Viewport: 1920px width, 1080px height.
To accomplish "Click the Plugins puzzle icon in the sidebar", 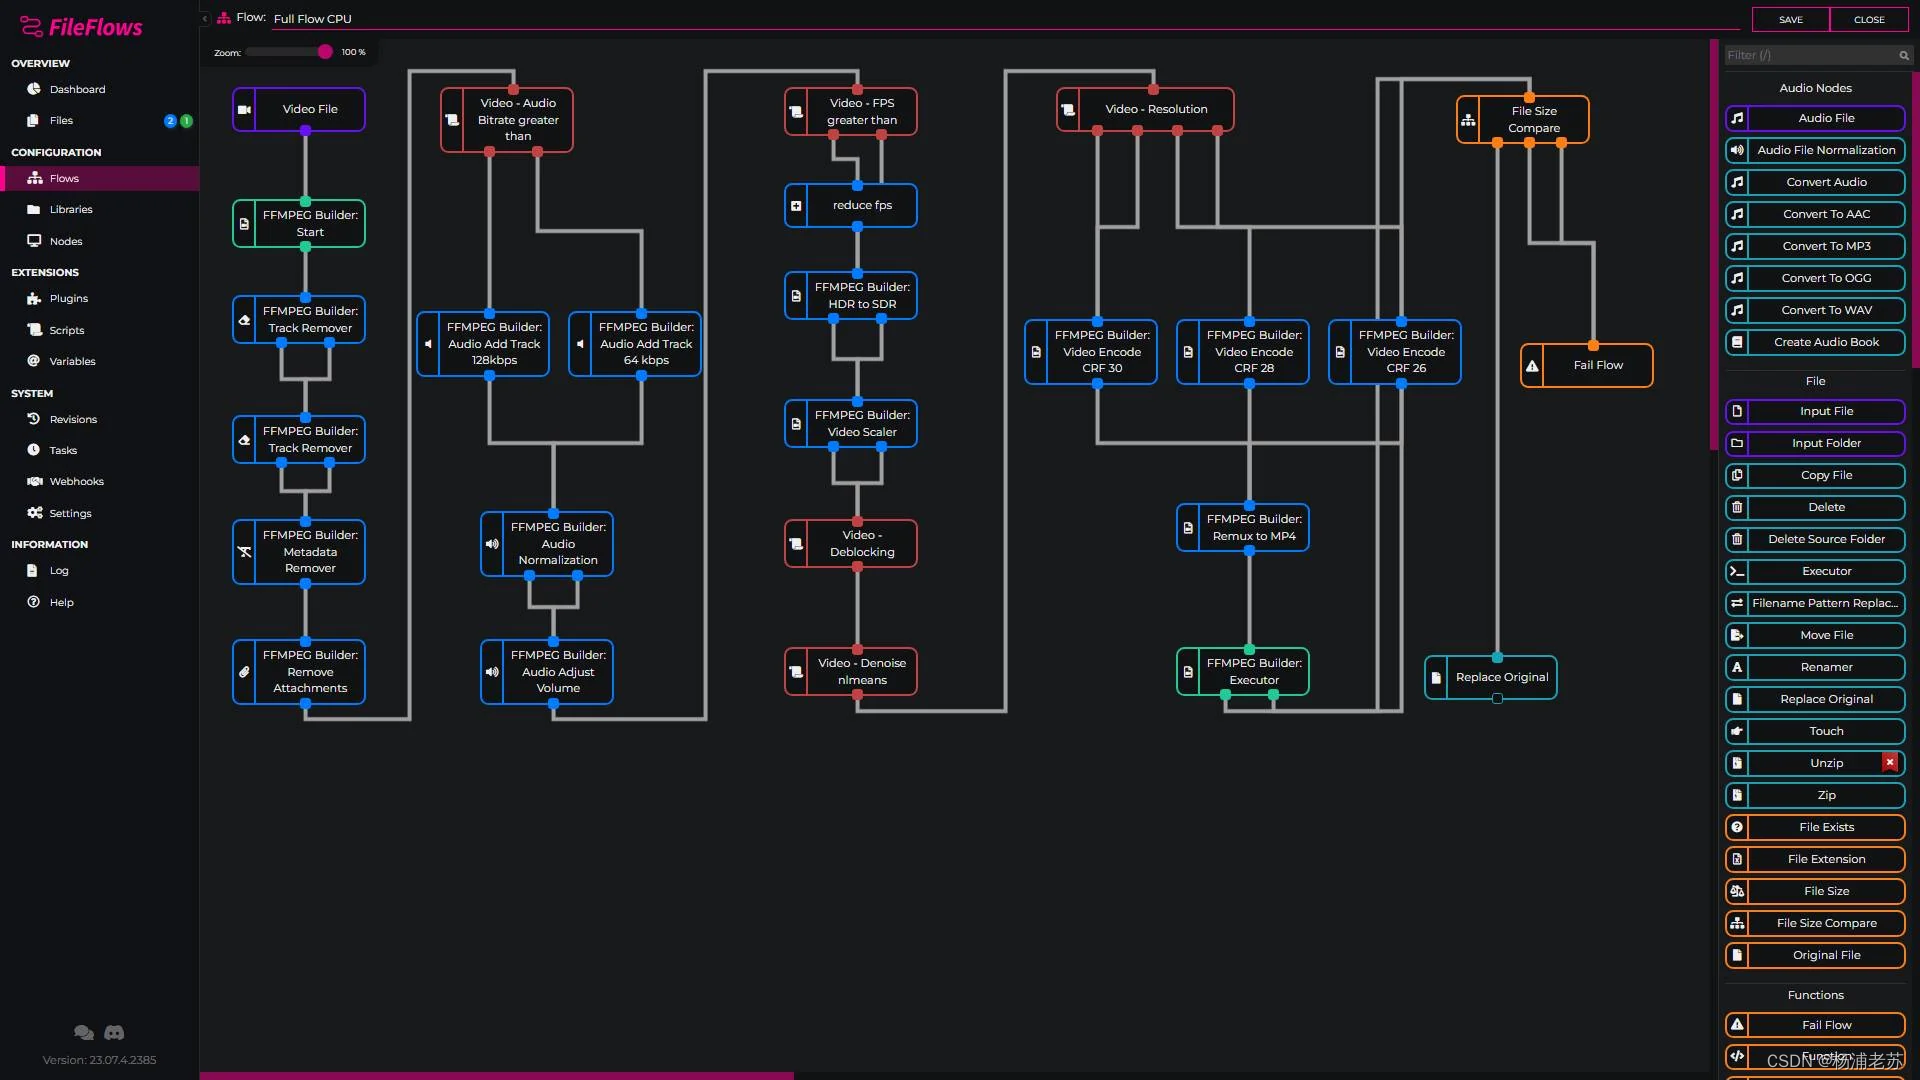I will point(33,298).
